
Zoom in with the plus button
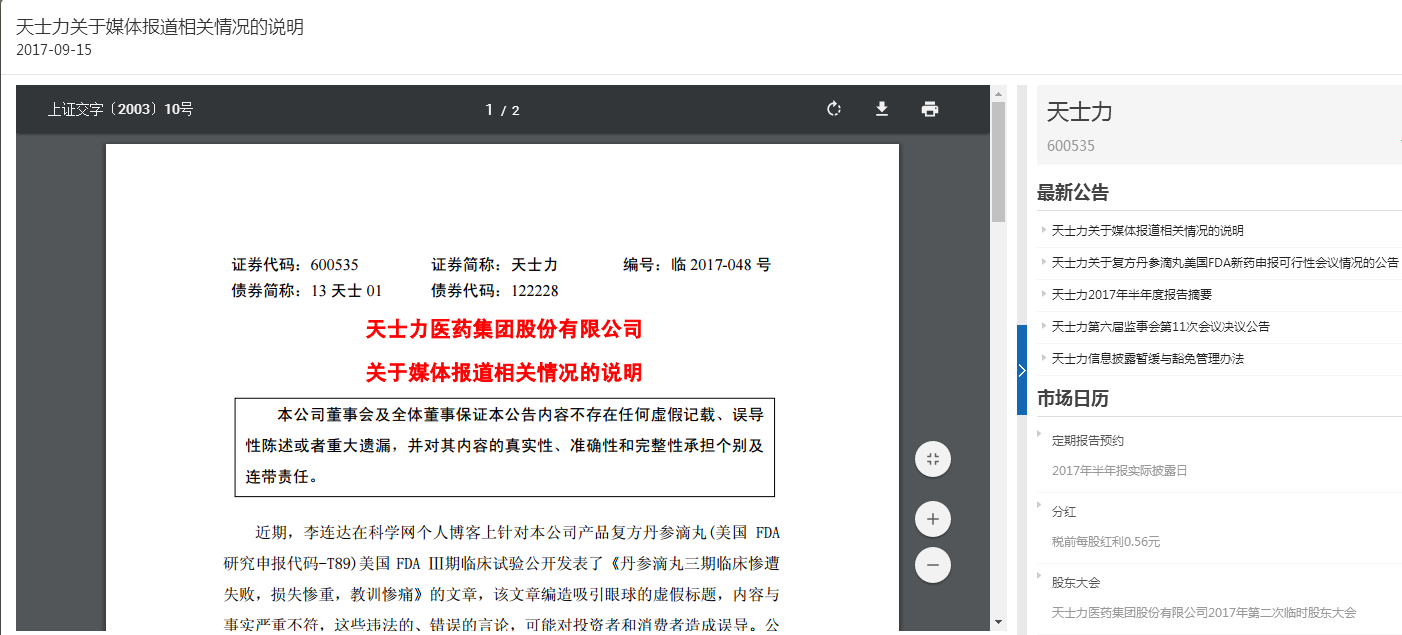point(932,519)
